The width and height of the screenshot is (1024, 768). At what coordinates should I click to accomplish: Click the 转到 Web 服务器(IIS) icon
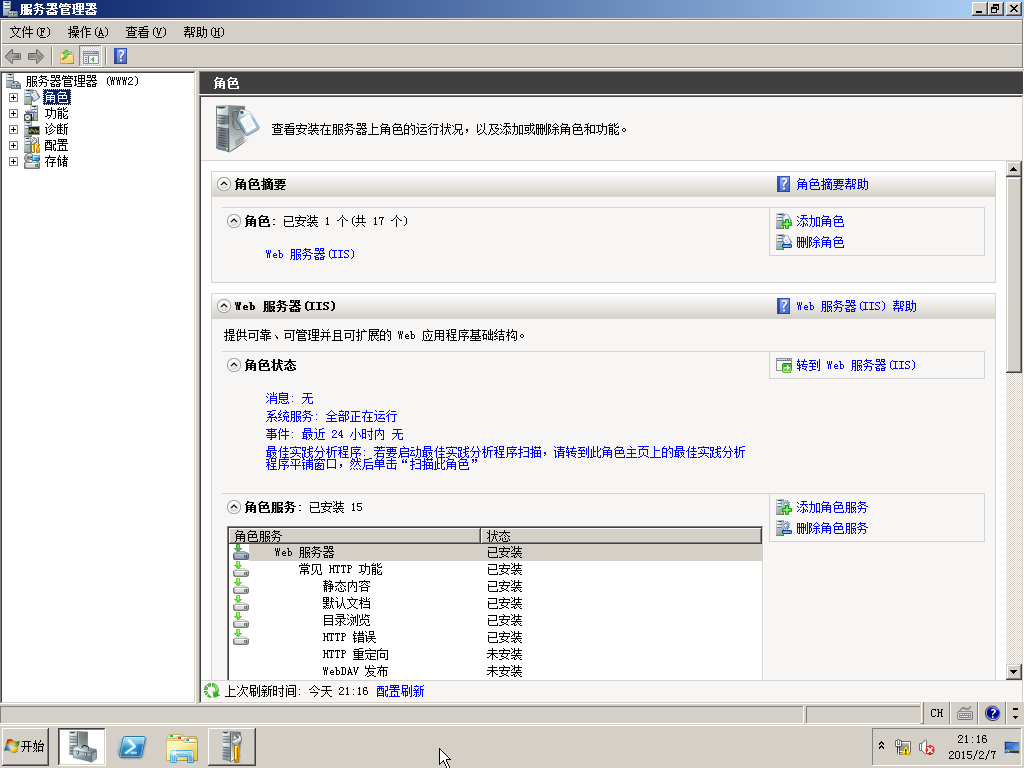[784, 365]
